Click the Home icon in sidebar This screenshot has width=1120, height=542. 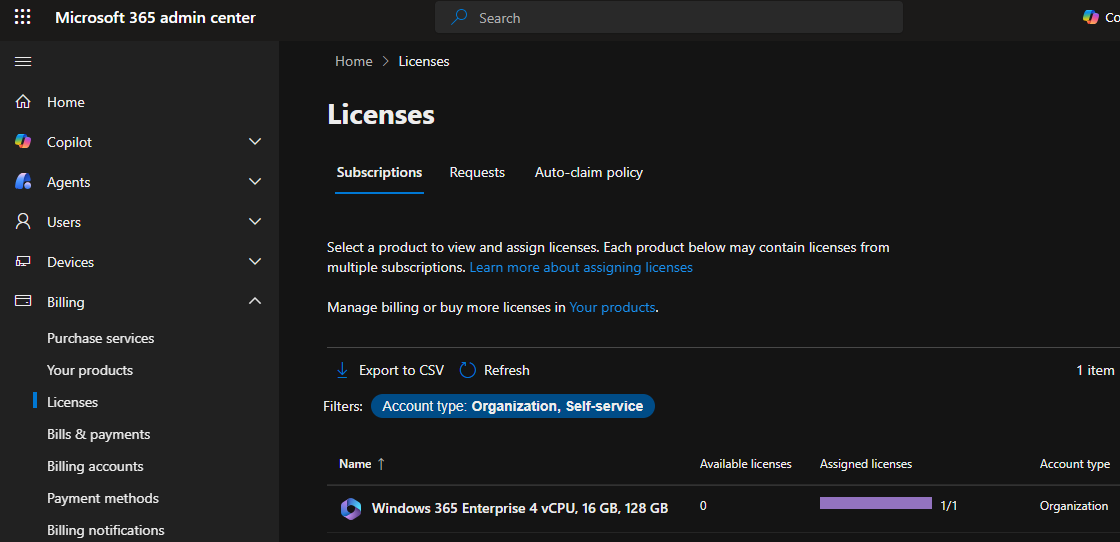tap(23, 102)
